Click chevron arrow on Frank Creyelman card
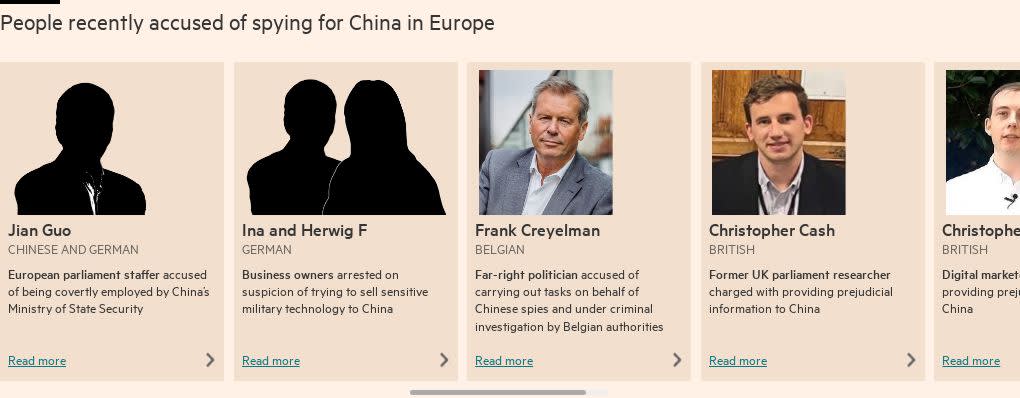This screenshot has height=398, width=1020. pyautogui.click(x=677, y=360)
